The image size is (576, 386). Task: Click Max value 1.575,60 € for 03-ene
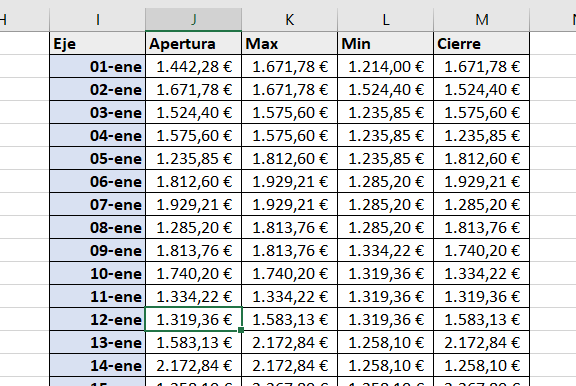point(289,112)
